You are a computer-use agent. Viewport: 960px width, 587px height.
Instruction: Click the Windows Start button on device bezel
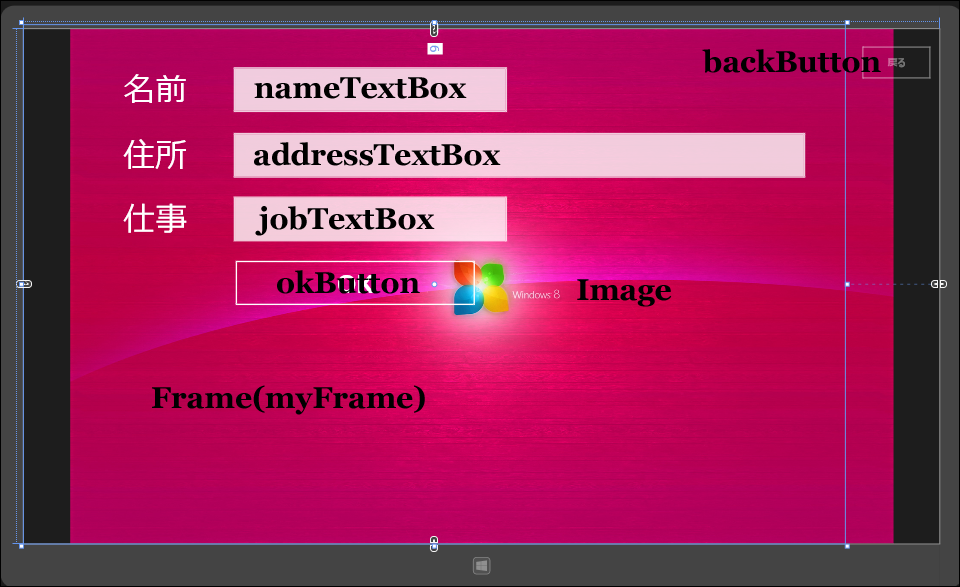point(481,566)
